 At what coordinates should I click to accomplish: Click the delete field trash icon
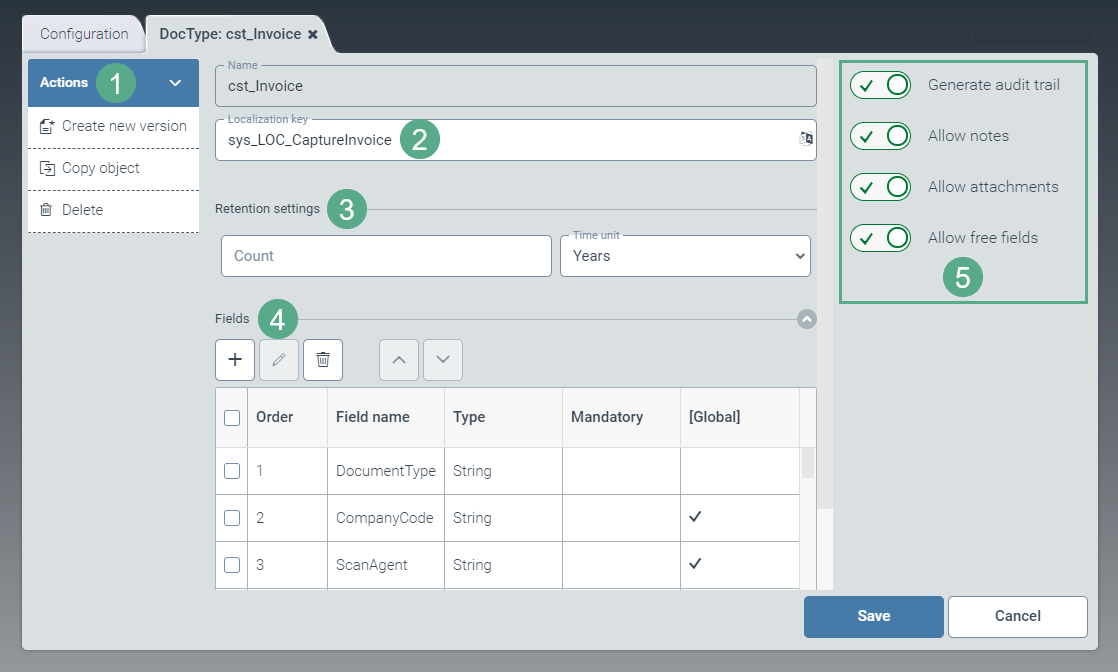(323, 360)
